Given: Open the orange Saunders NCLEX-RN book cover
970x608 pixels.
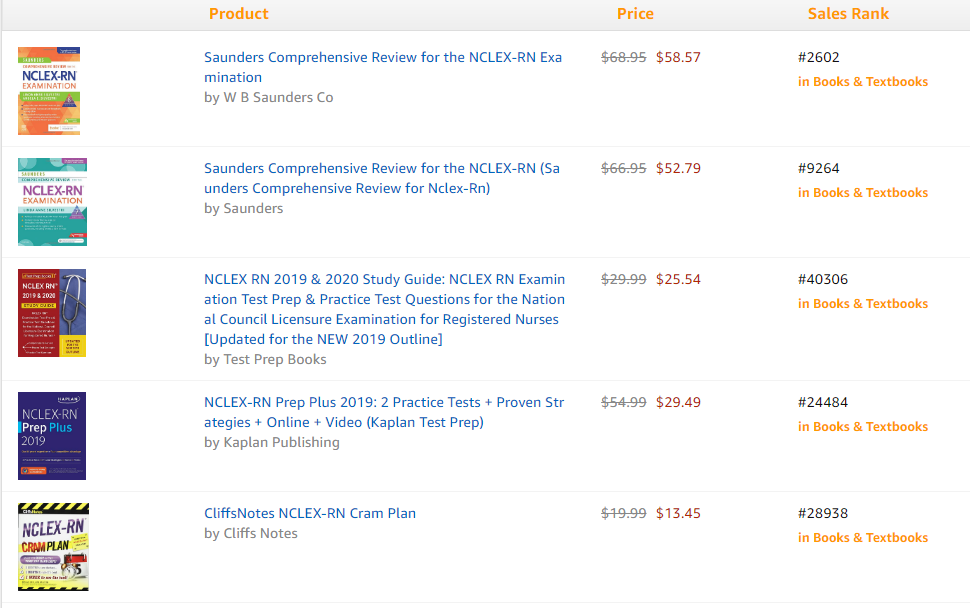Looking at the screenshot, I should pyautogui.click(x=49, y=91).
